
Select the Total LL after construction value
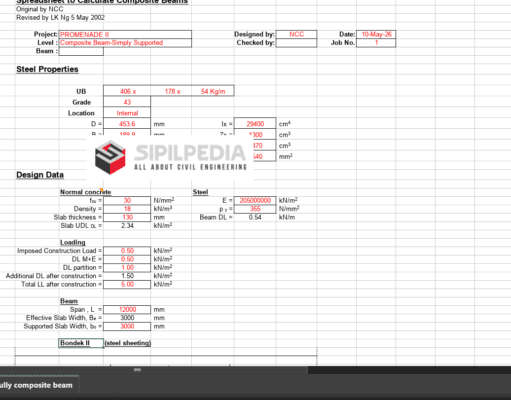point(127,284)
